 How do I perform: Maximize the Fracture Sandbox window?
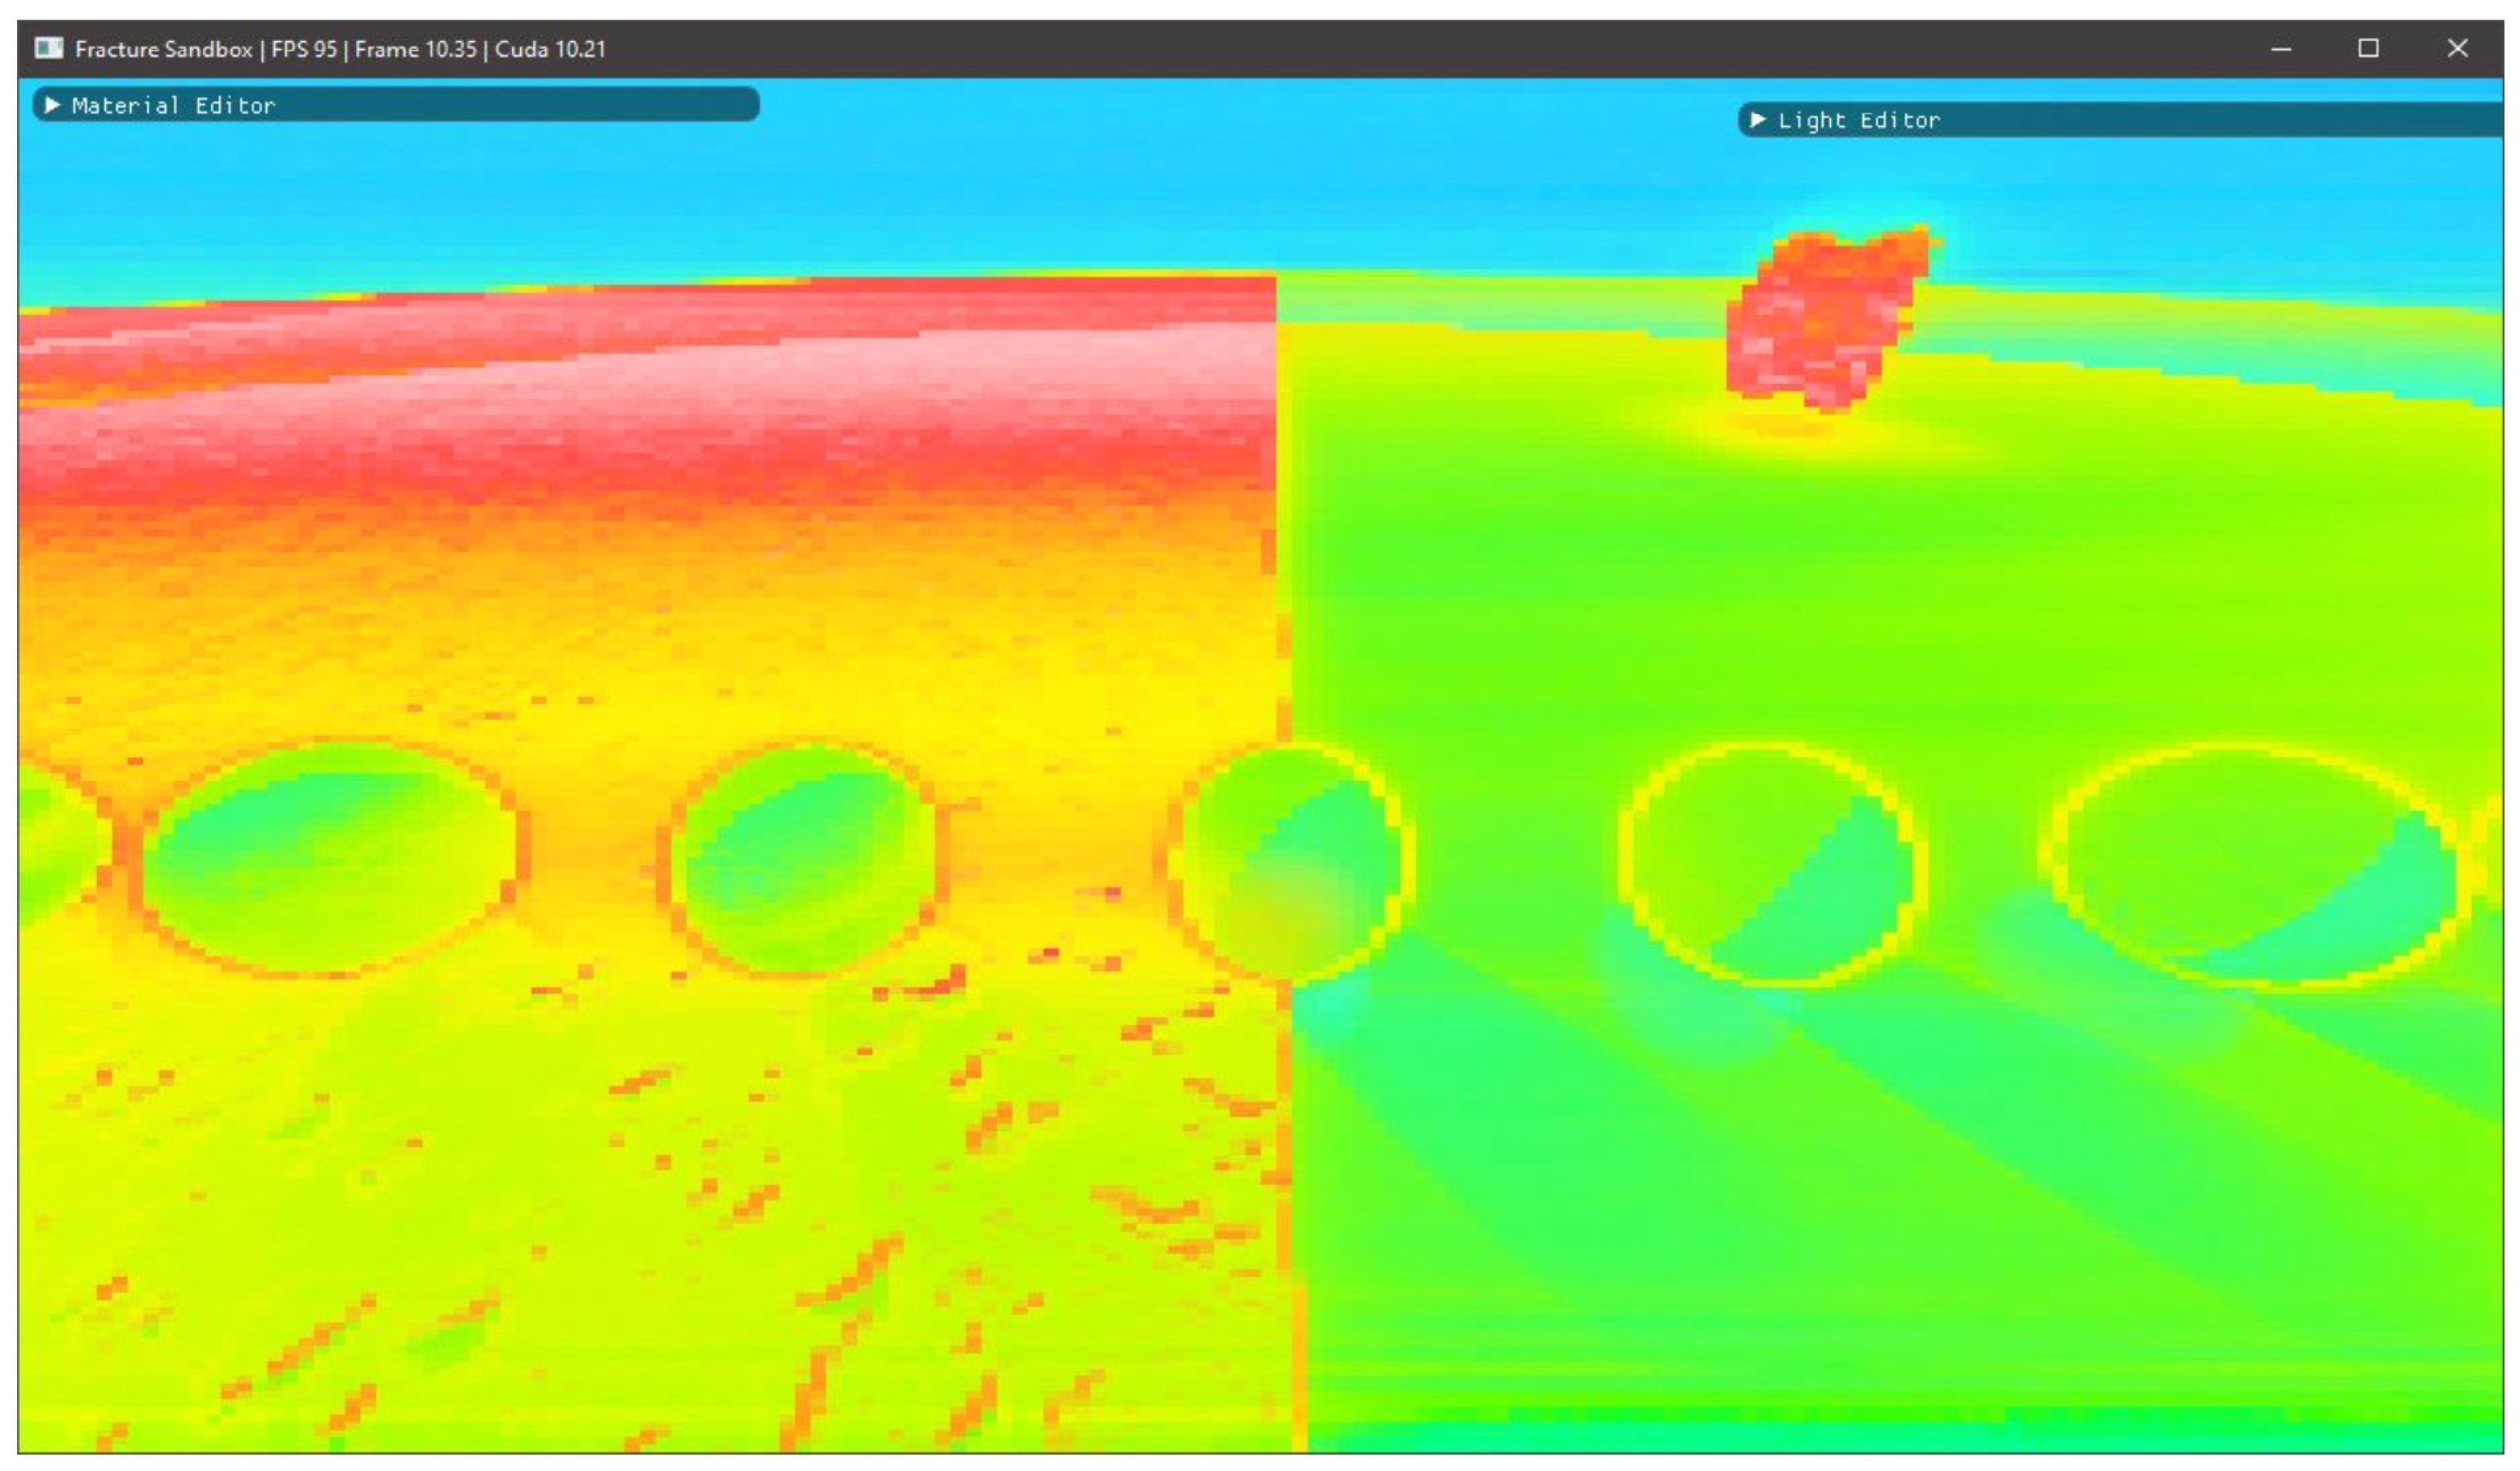[2368, 48]
